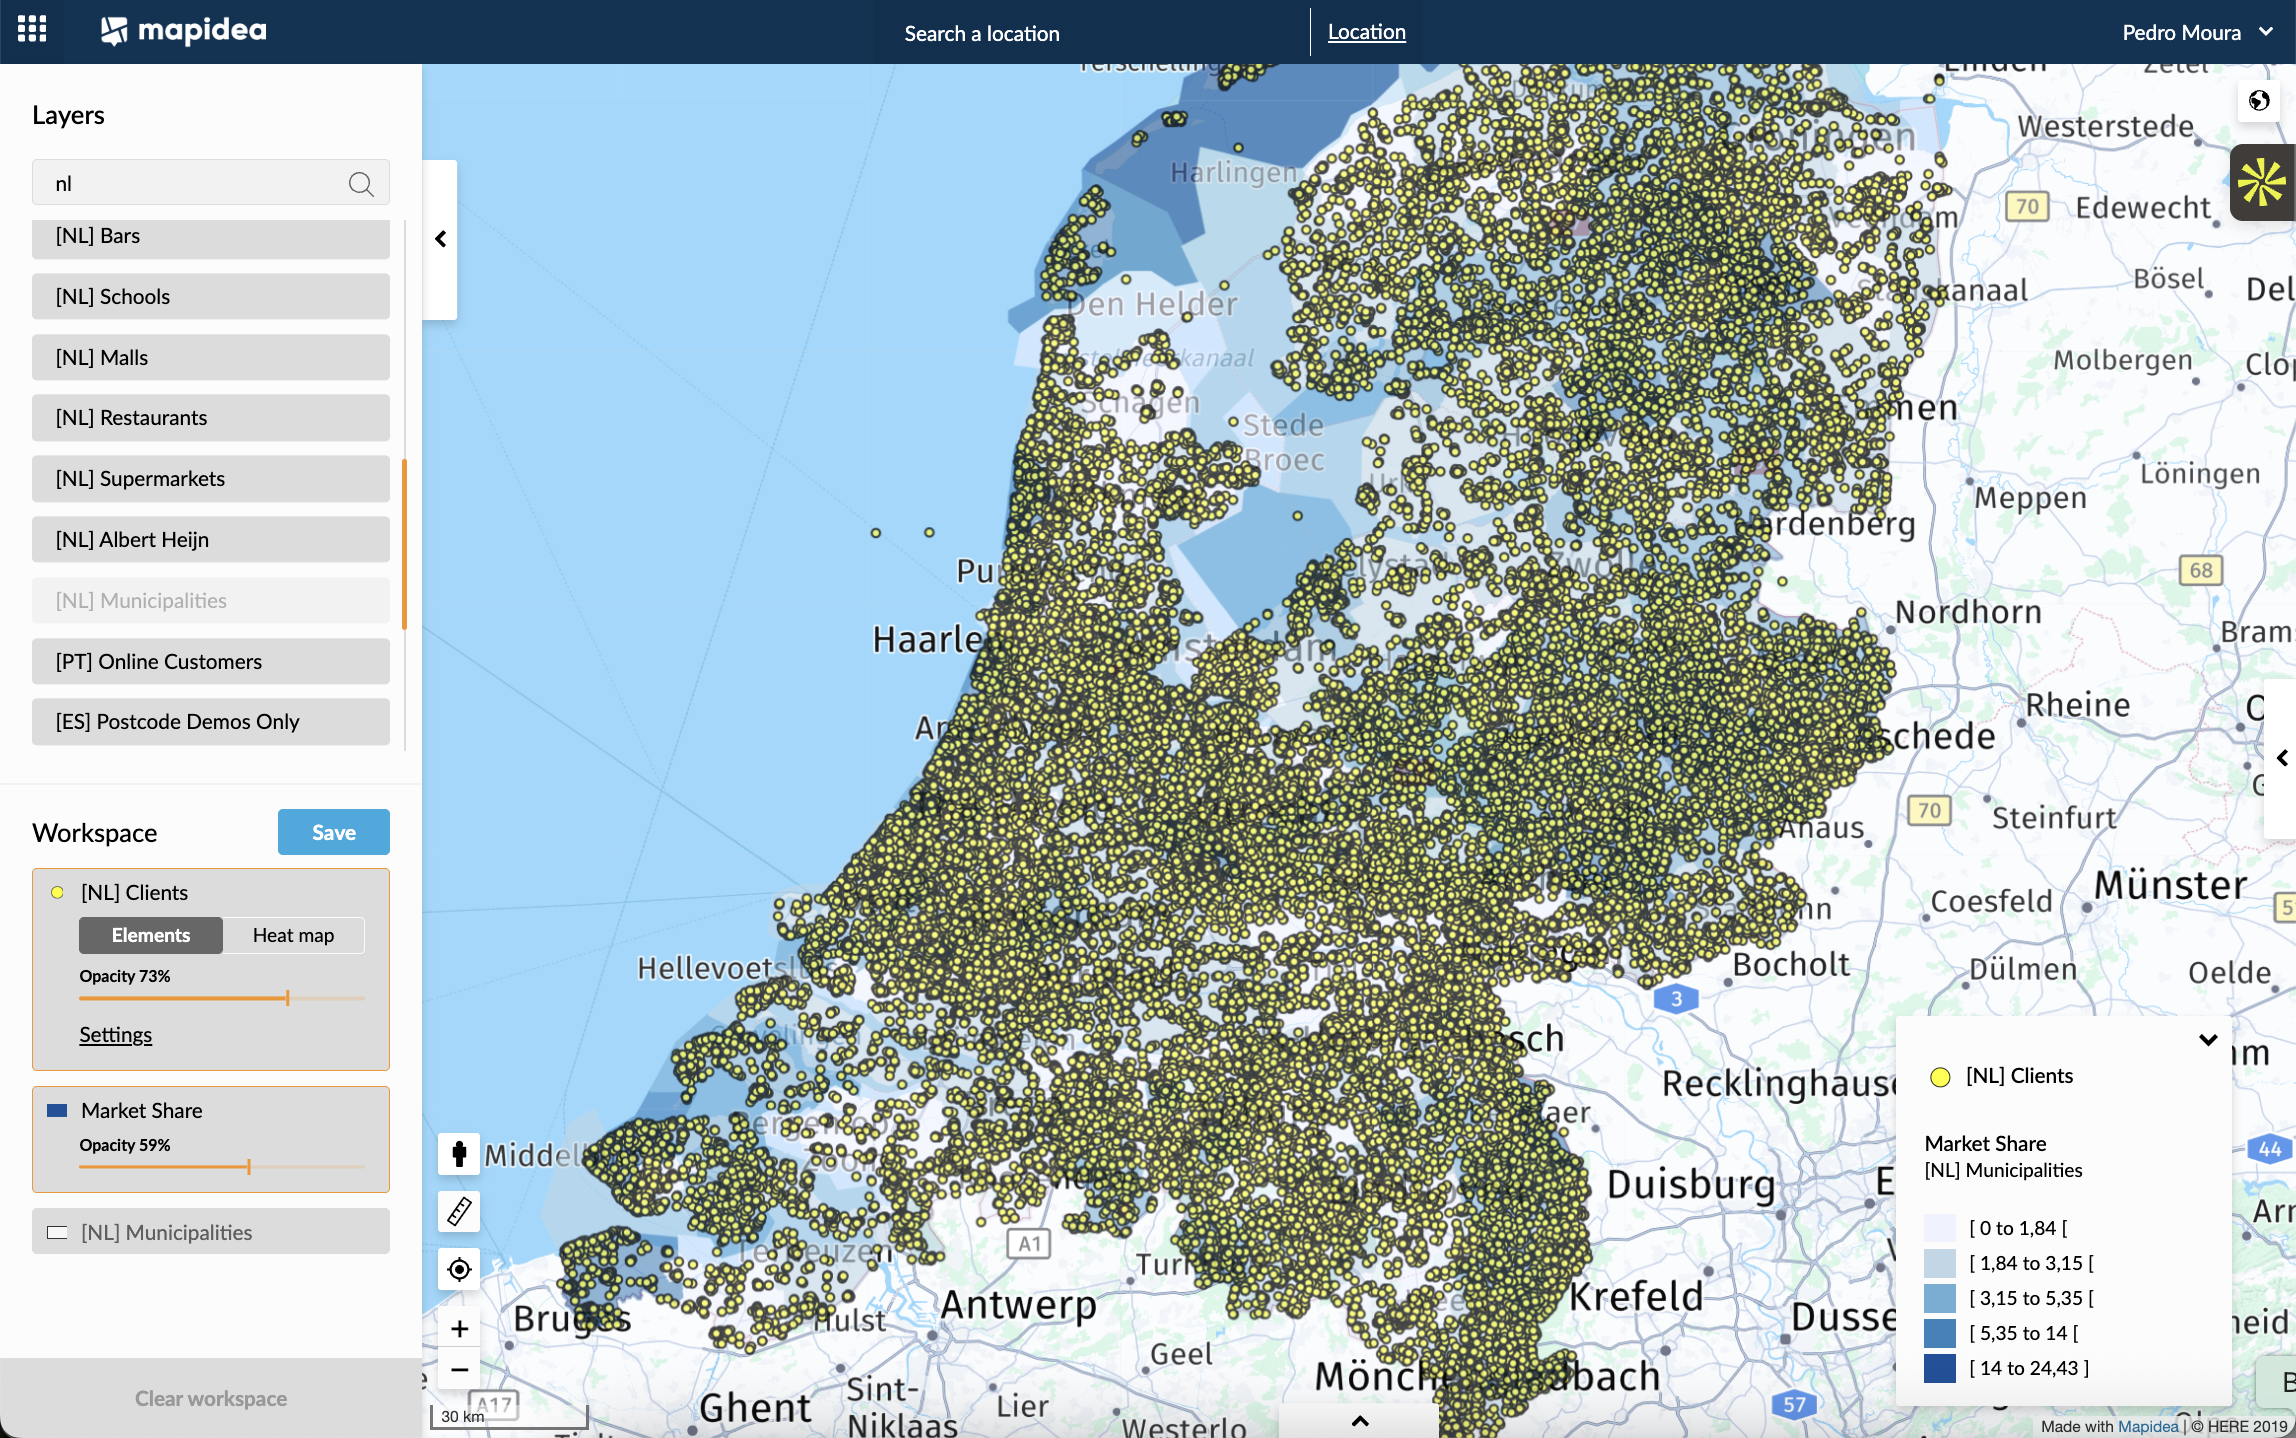Click the yellow starburst widget icon
2296x1438 pixels.
coord(2261,183)
